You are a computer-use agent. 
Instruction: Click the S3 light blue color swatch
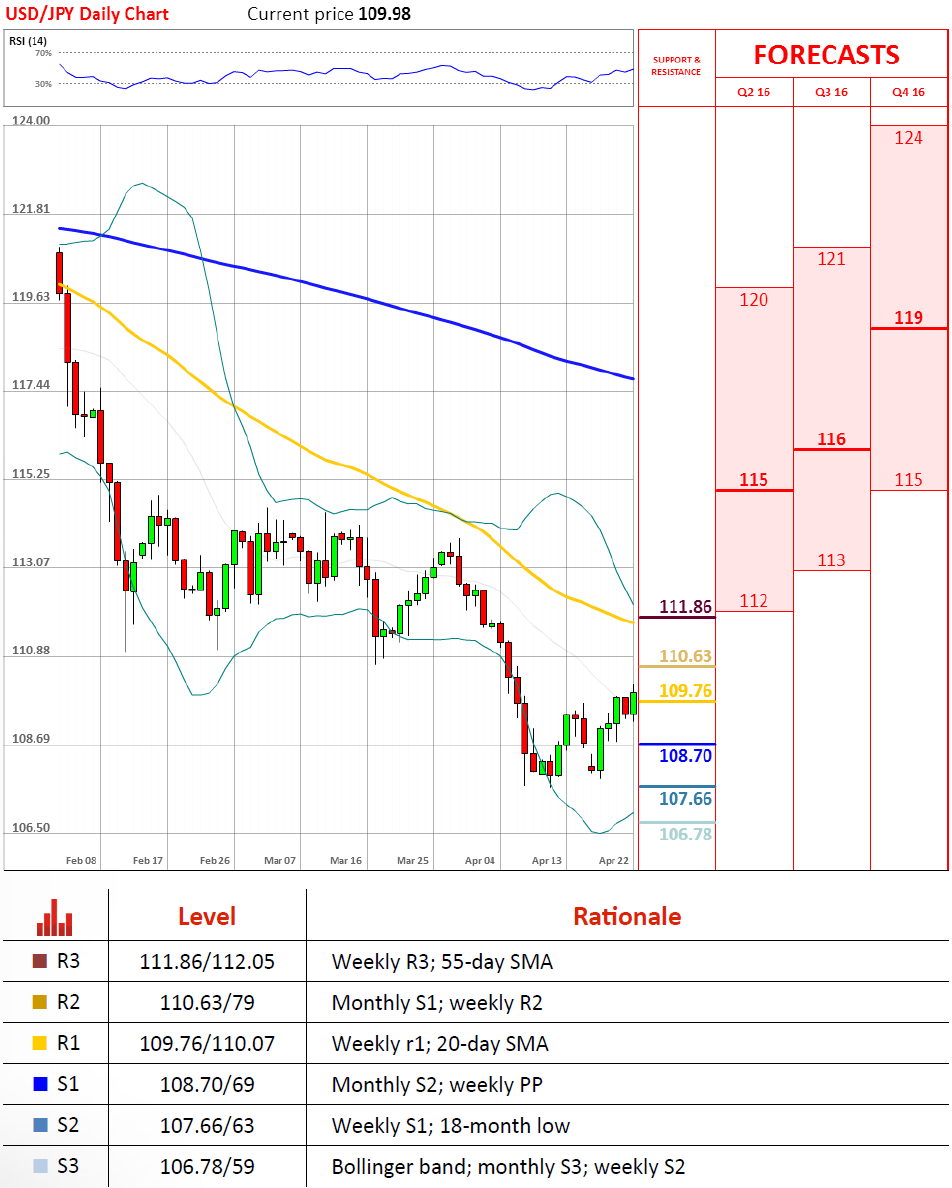tap(40, 1165)
